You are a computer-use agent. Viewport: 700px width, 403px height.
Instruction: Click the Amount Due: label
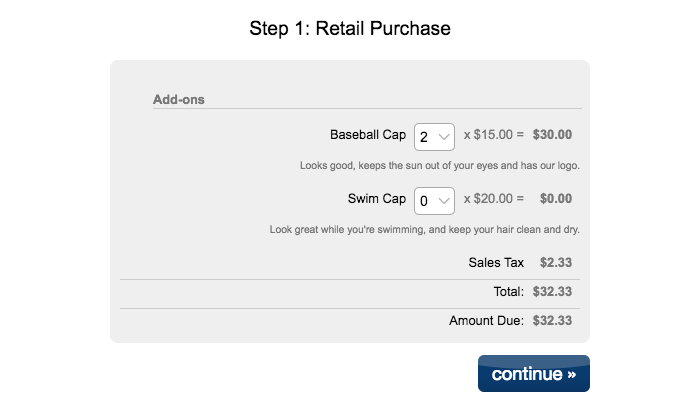click(487, 321)
